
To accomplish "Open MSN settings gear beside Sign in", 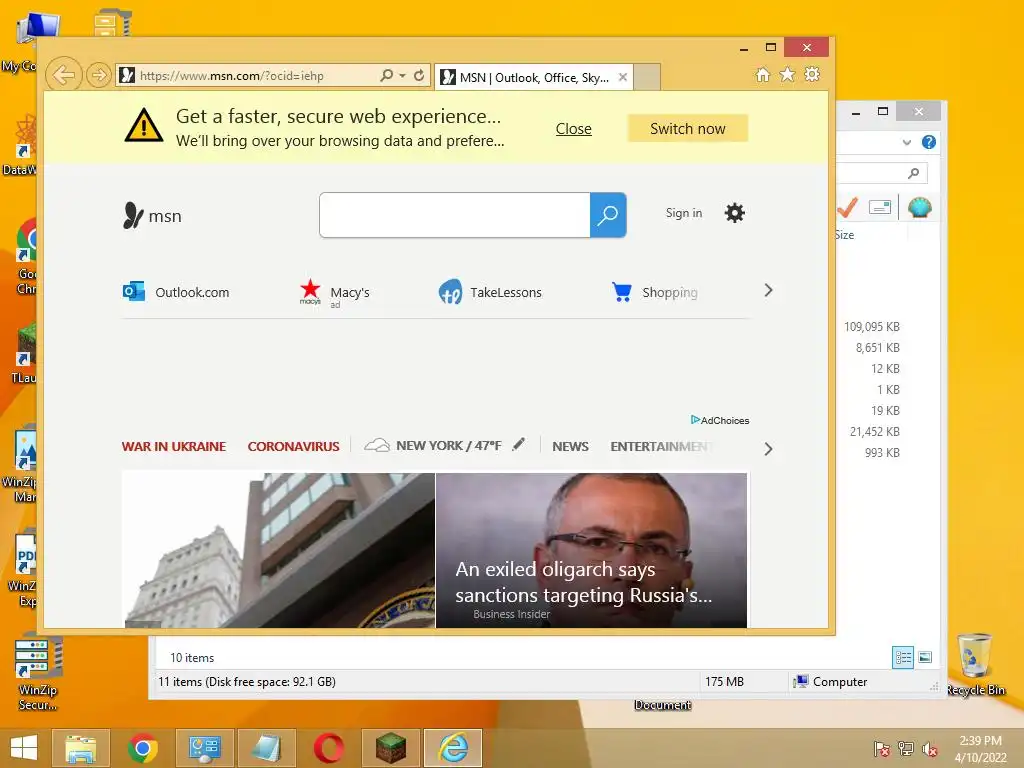I will coord(735,213).
